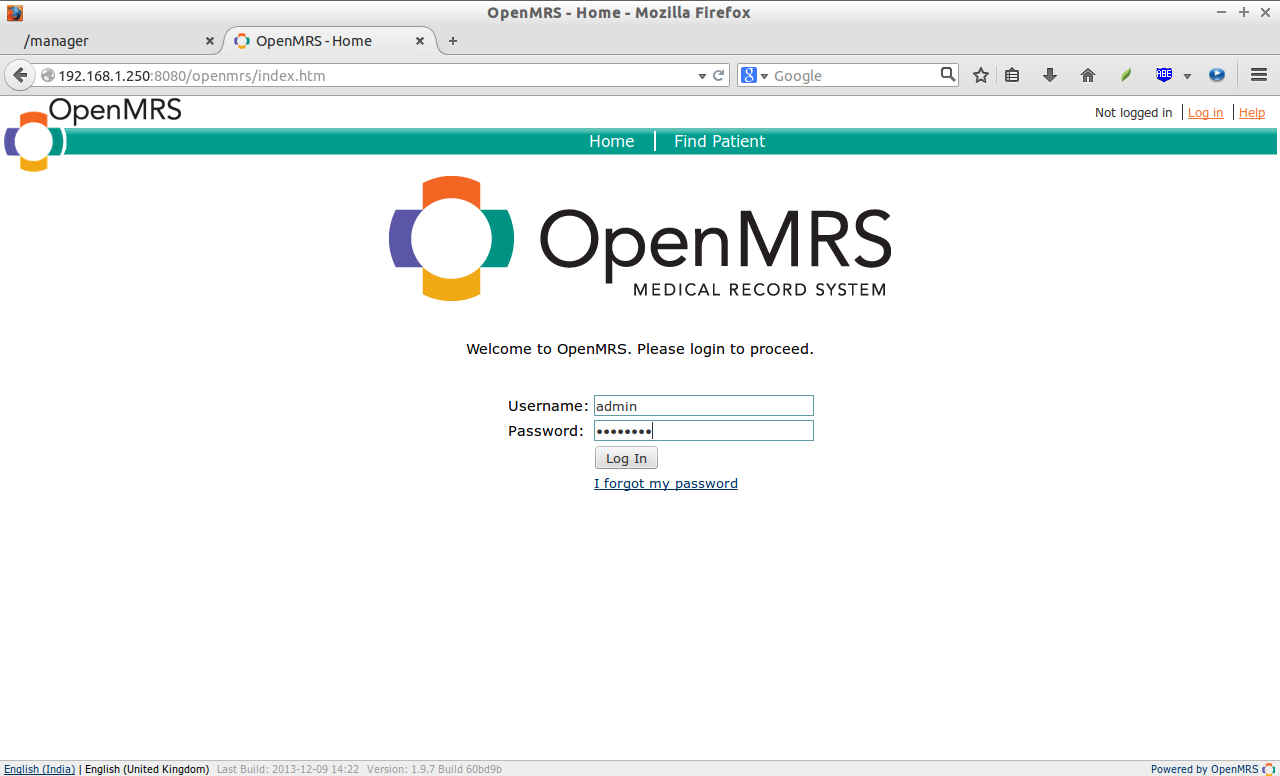Click the 'Welcome to OpenMRS. Please login to proceed.' text

pyautogui.click(x=640, y=349)
